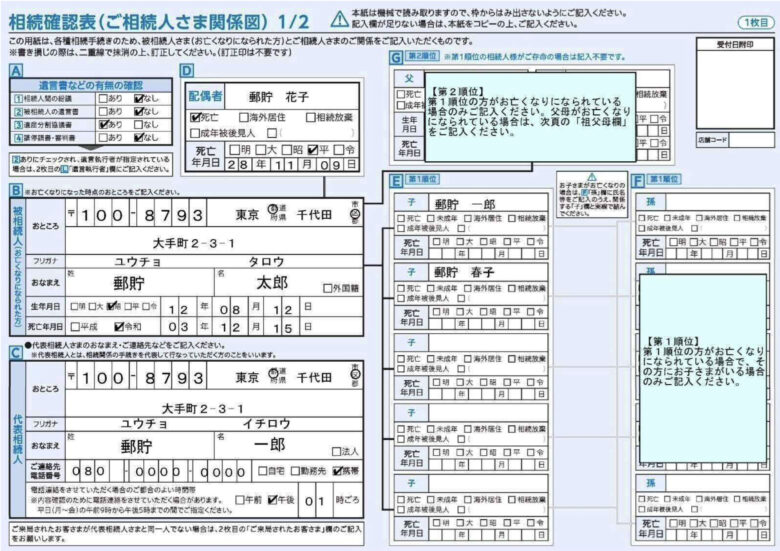Check the spouse's 相続放棄 box

310,117
